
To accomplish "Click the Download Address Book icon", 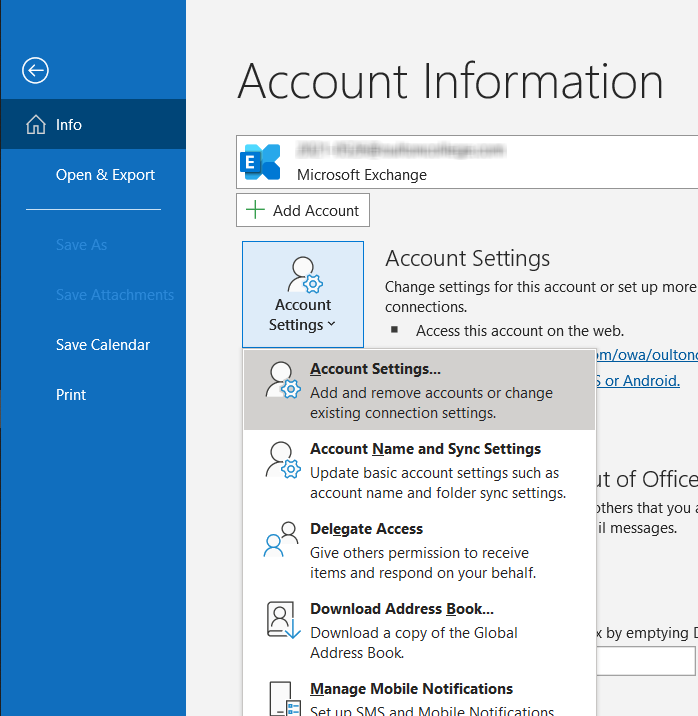I will (283, 620).
